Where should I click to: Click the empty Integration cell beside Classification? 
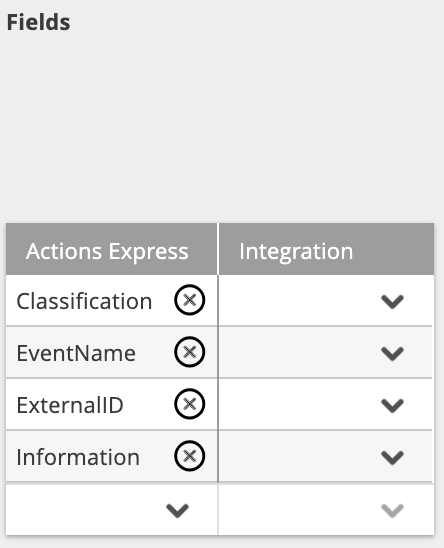tap(326, 301)
